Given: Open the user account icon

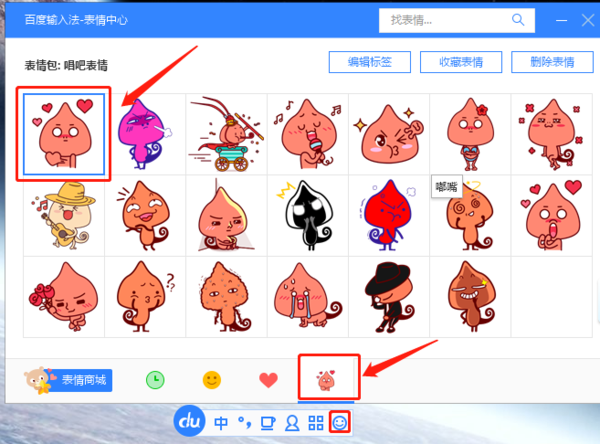Looking at the screenshot, I should coord(292,423).
